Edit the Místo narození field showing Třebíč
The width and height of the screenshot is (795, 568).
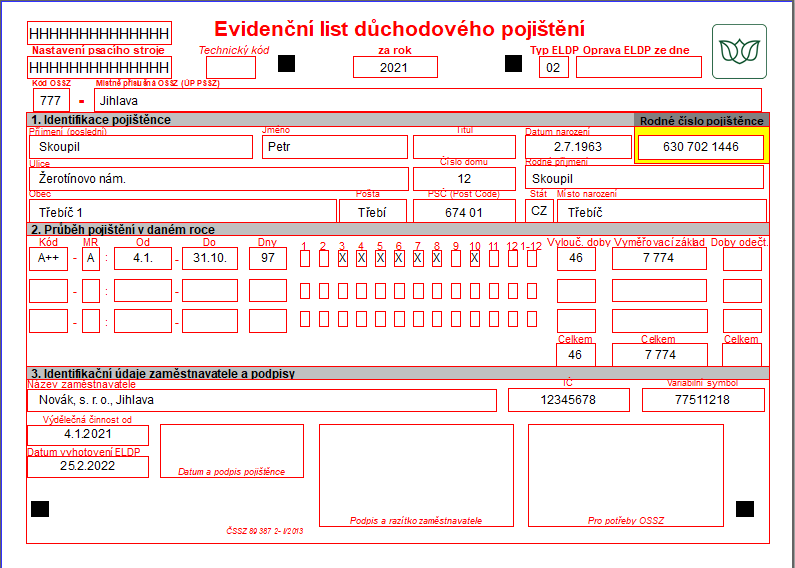(x=662, y=211)
